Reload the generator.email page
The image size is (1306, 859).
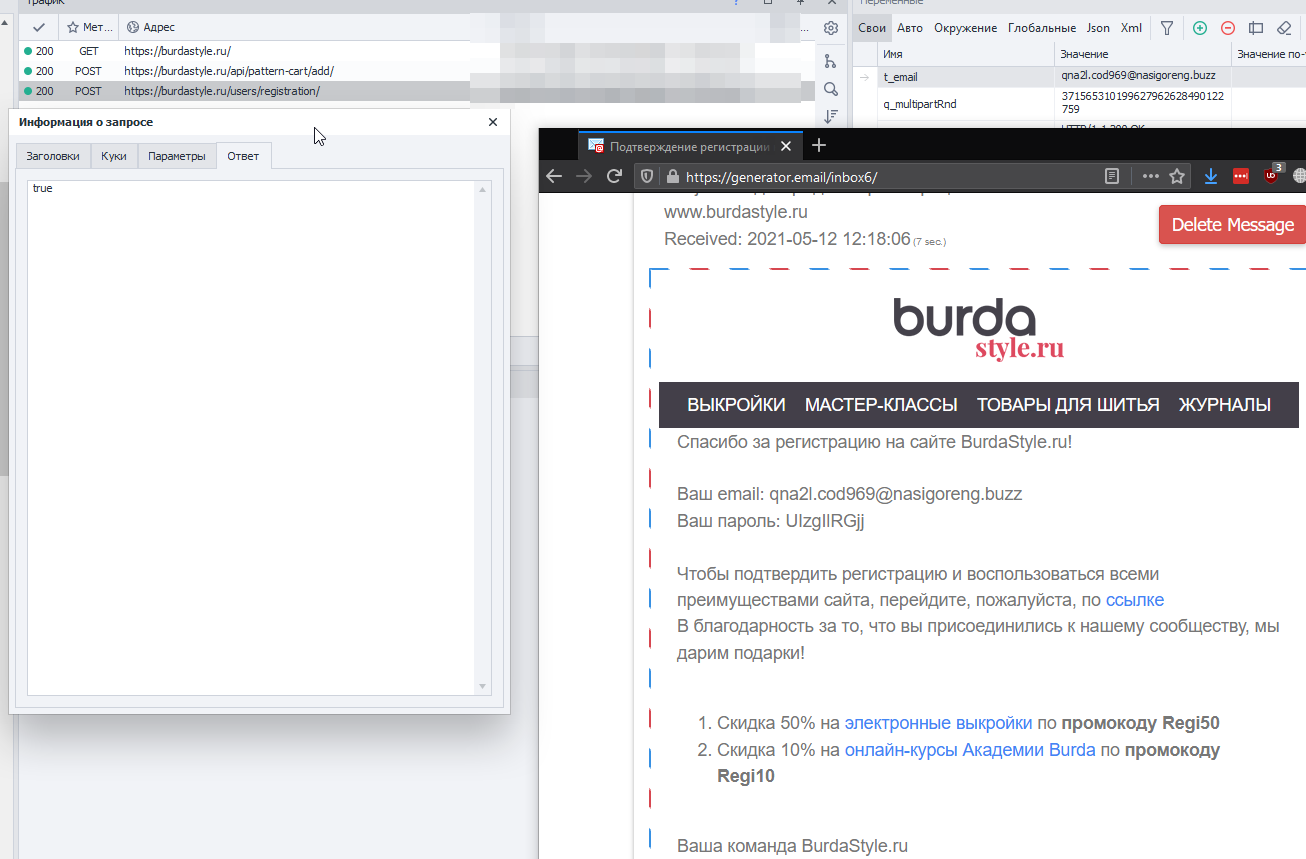[615, 176]
